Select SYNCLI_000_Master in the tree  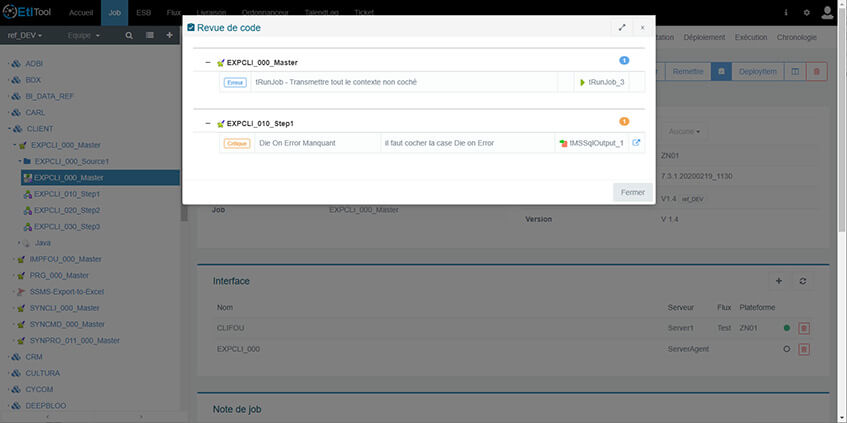coord(64,308)
